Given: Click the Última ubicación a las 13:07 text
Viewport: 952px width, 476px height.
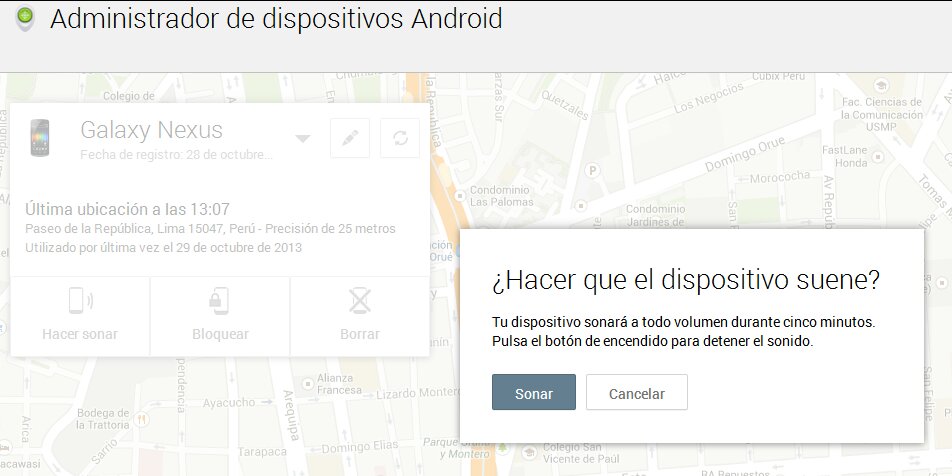Looking at the screenshot, I should click(x=127, y=209).
